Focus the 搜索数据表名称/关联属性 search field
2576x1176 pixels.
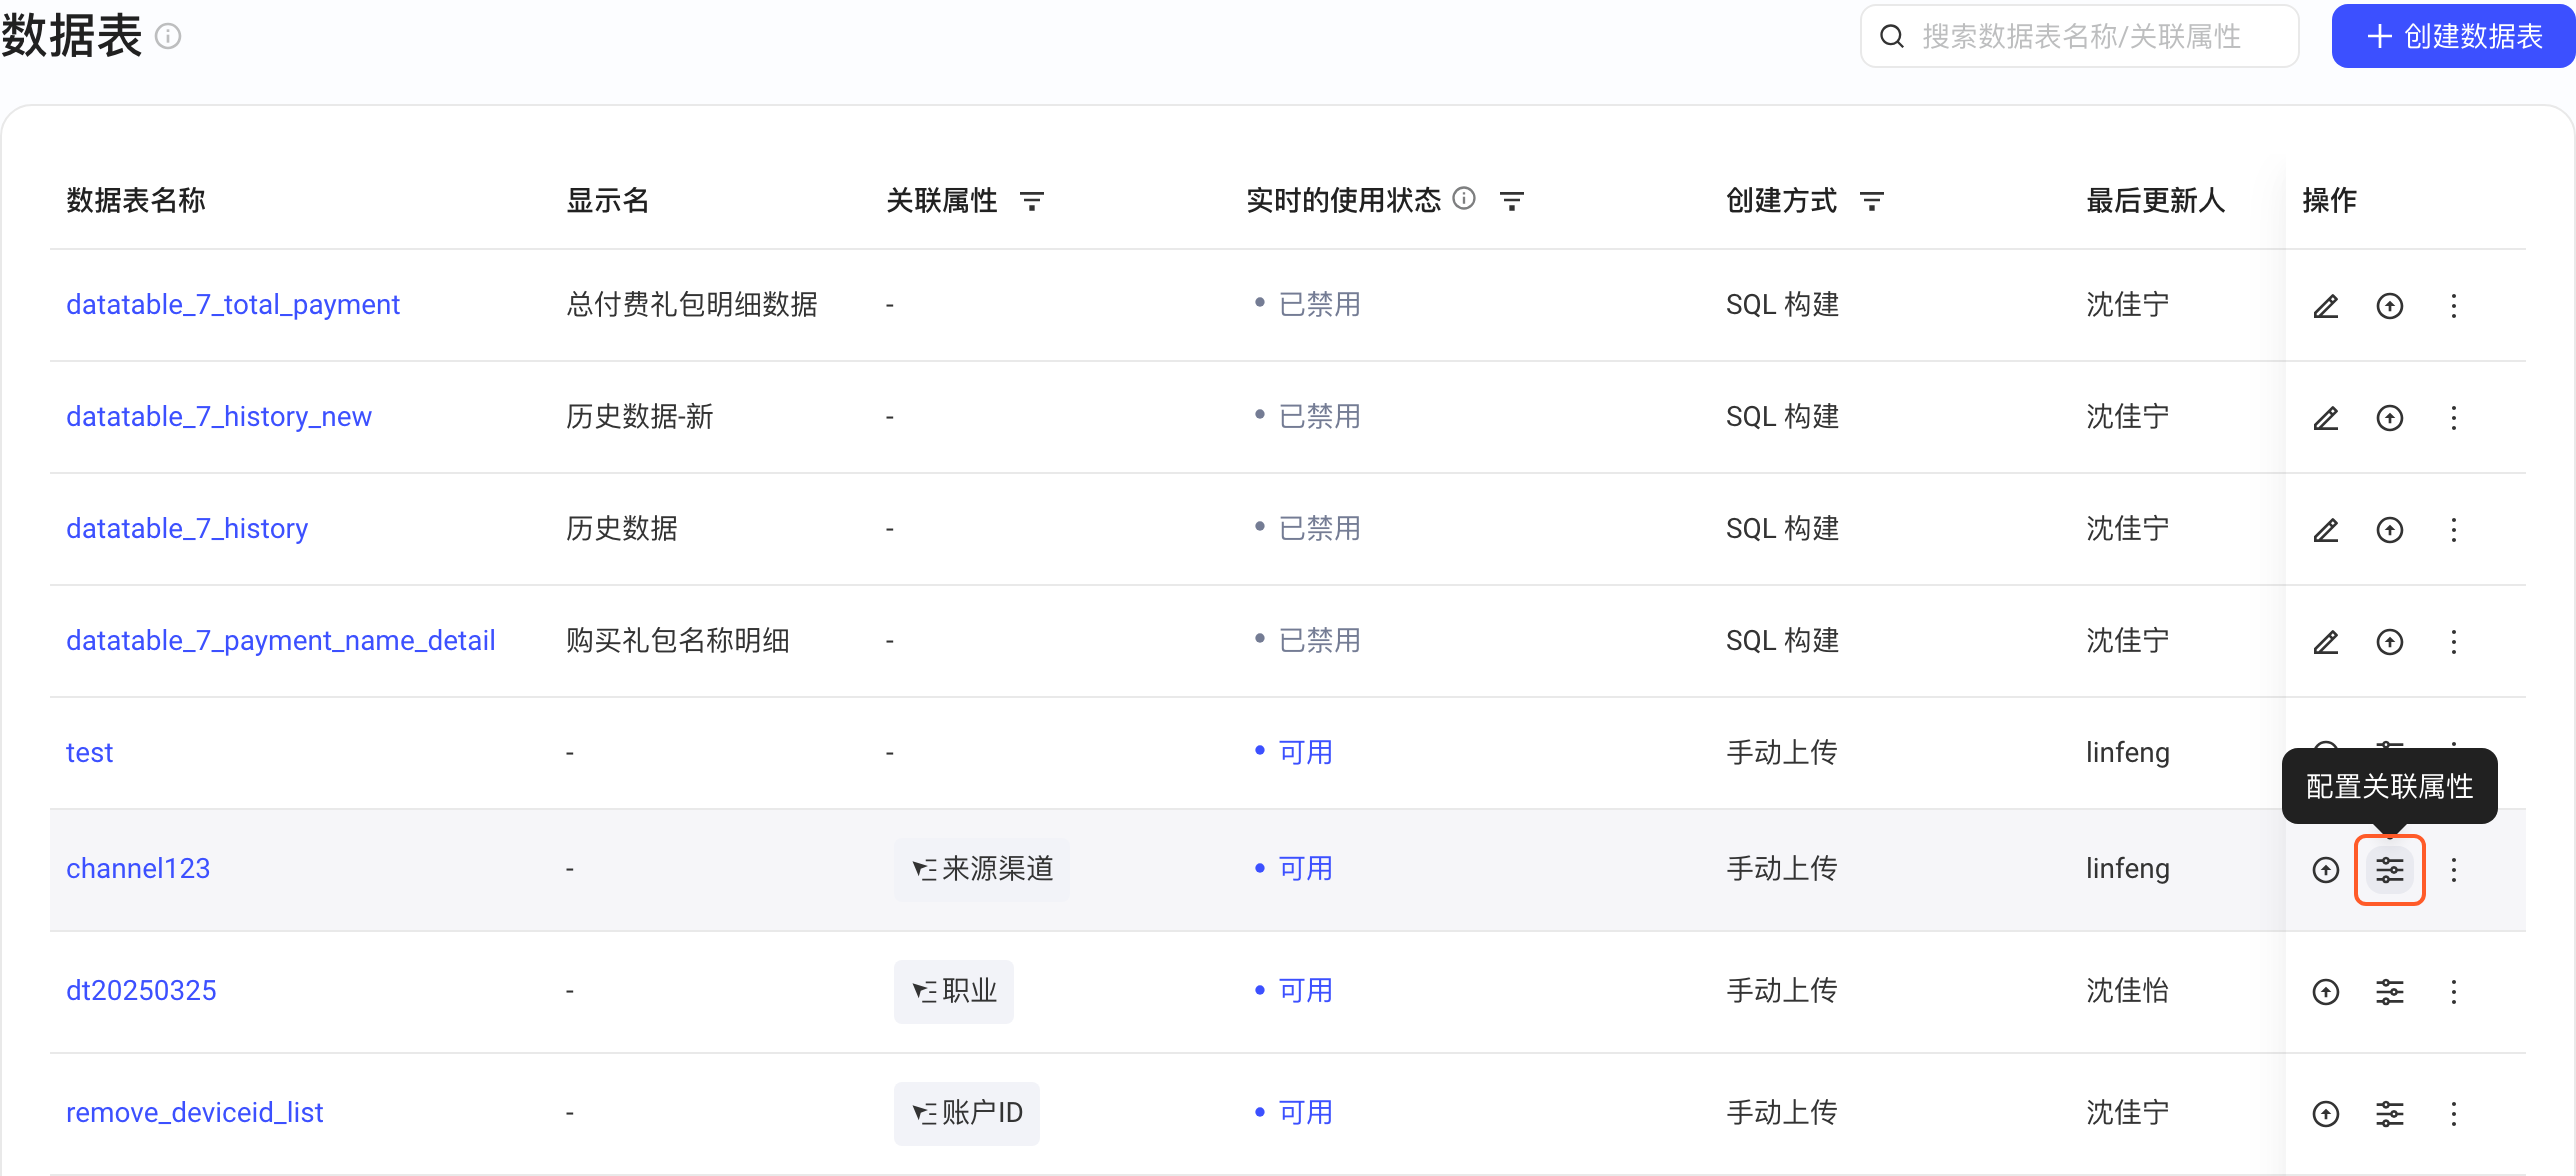(2080, 37)
